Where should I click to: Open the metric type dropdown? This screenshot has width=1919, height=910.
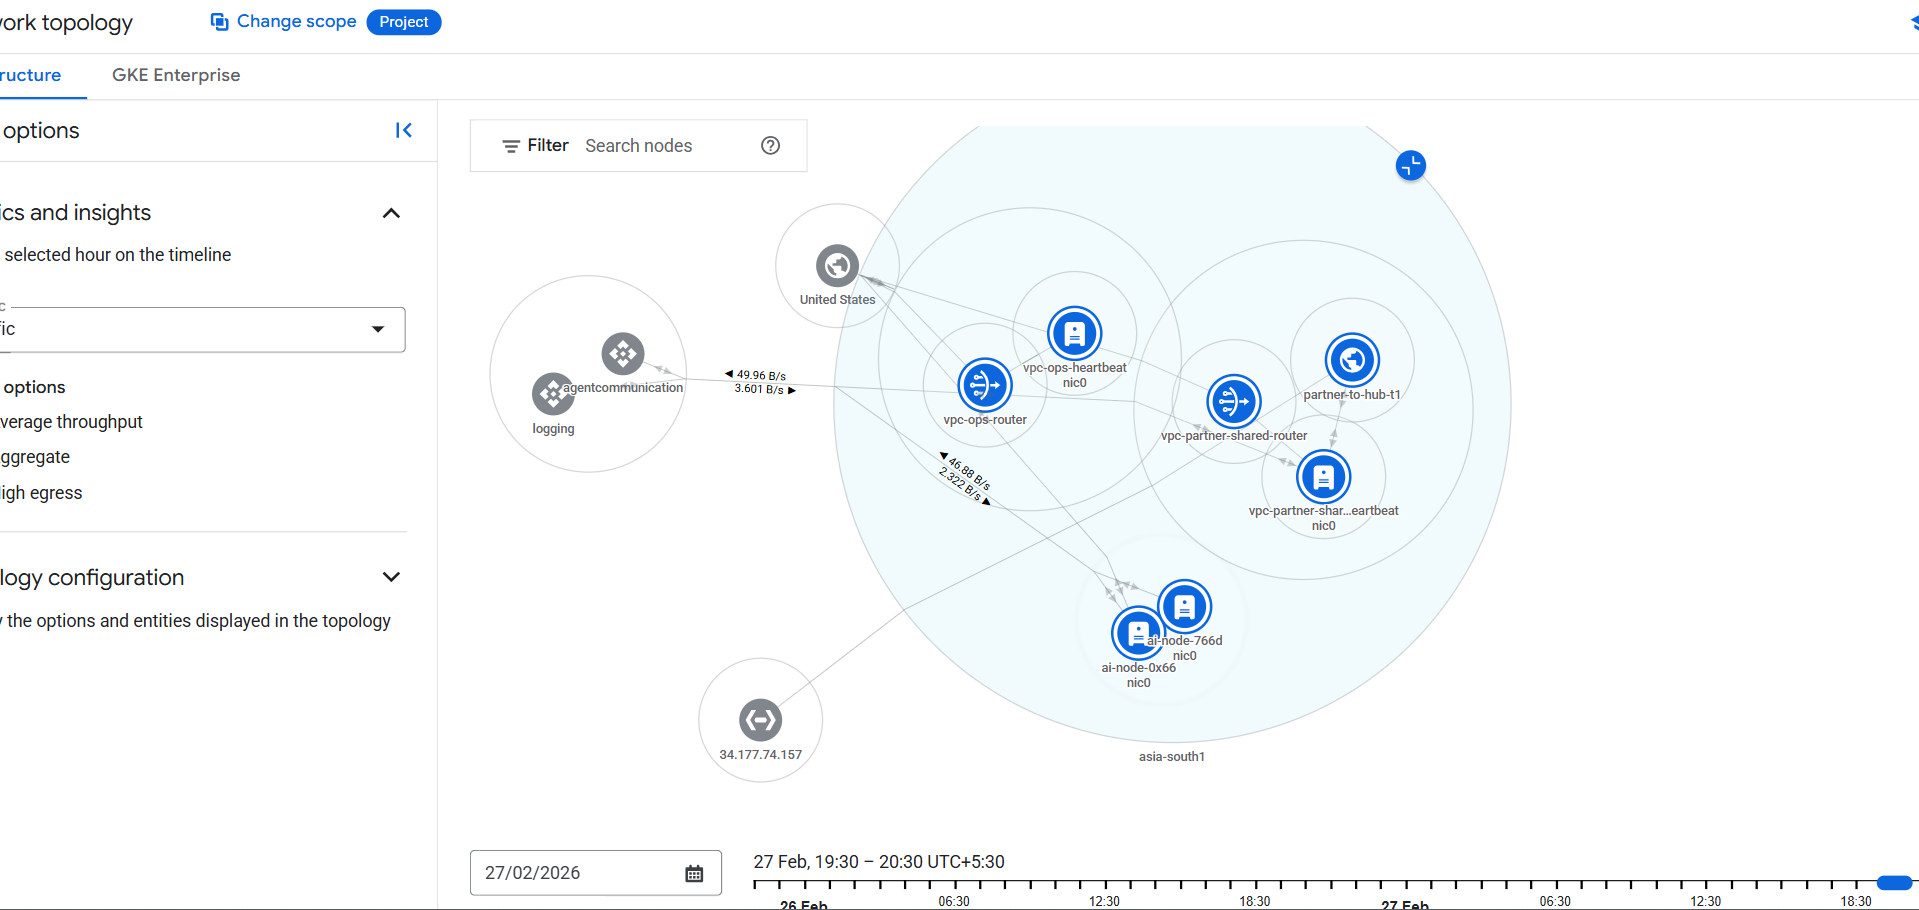tap(200, 329)
